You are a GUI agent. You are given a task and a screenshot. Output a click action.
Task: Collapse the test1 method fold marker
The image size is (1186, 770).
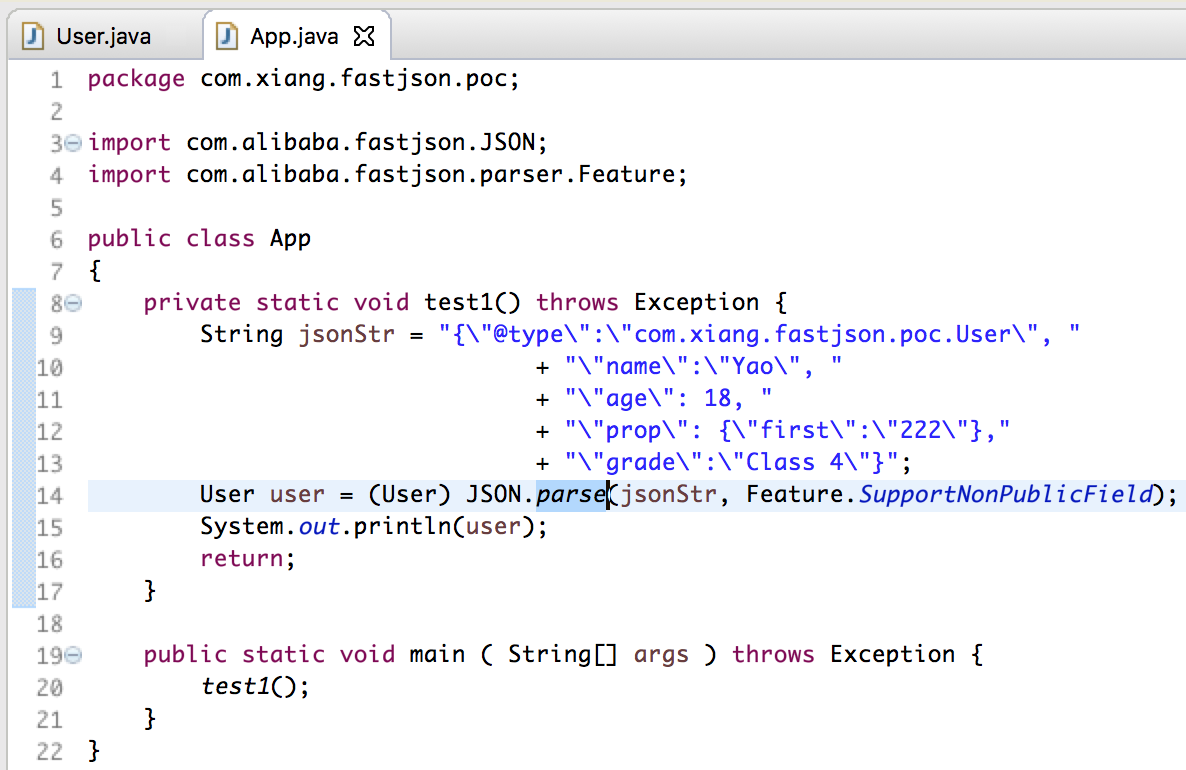(73, 303)
